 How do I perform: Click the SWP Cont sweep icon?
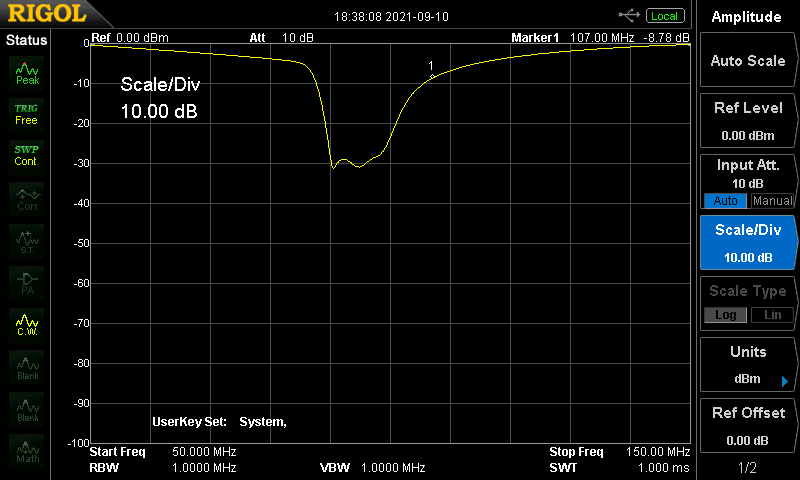pyautogui.click(x=27, y=155)
